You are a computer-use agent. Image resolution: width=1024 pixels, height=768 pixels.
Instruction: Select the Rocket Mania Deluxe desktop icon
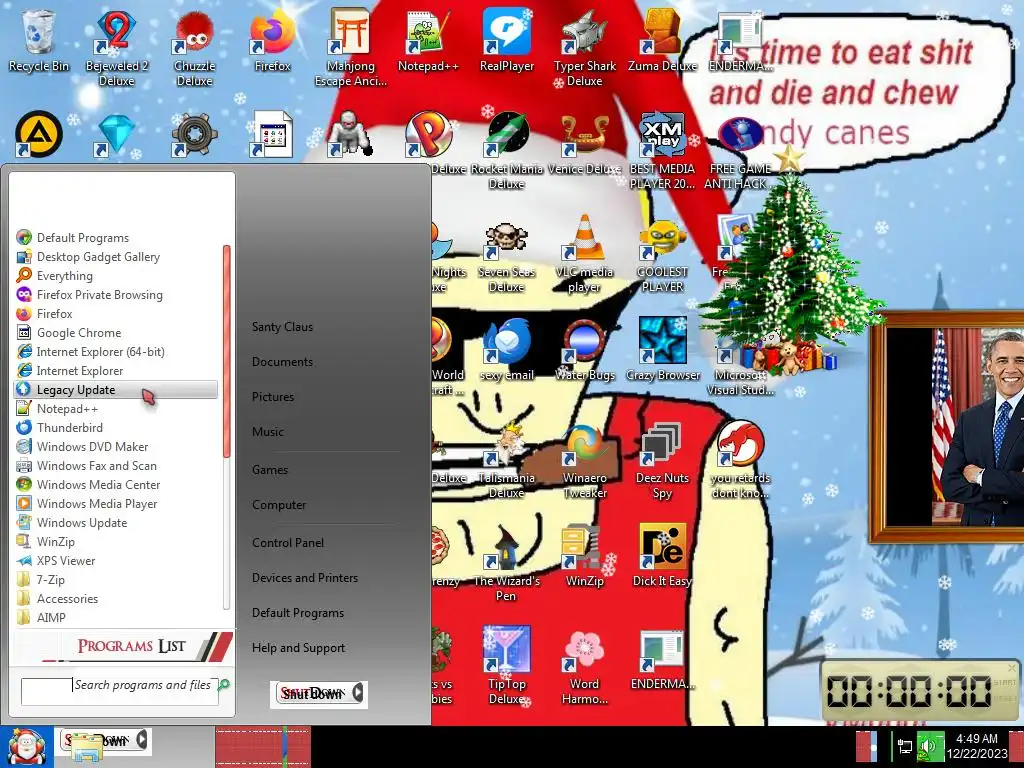click(x=507, y=152)
